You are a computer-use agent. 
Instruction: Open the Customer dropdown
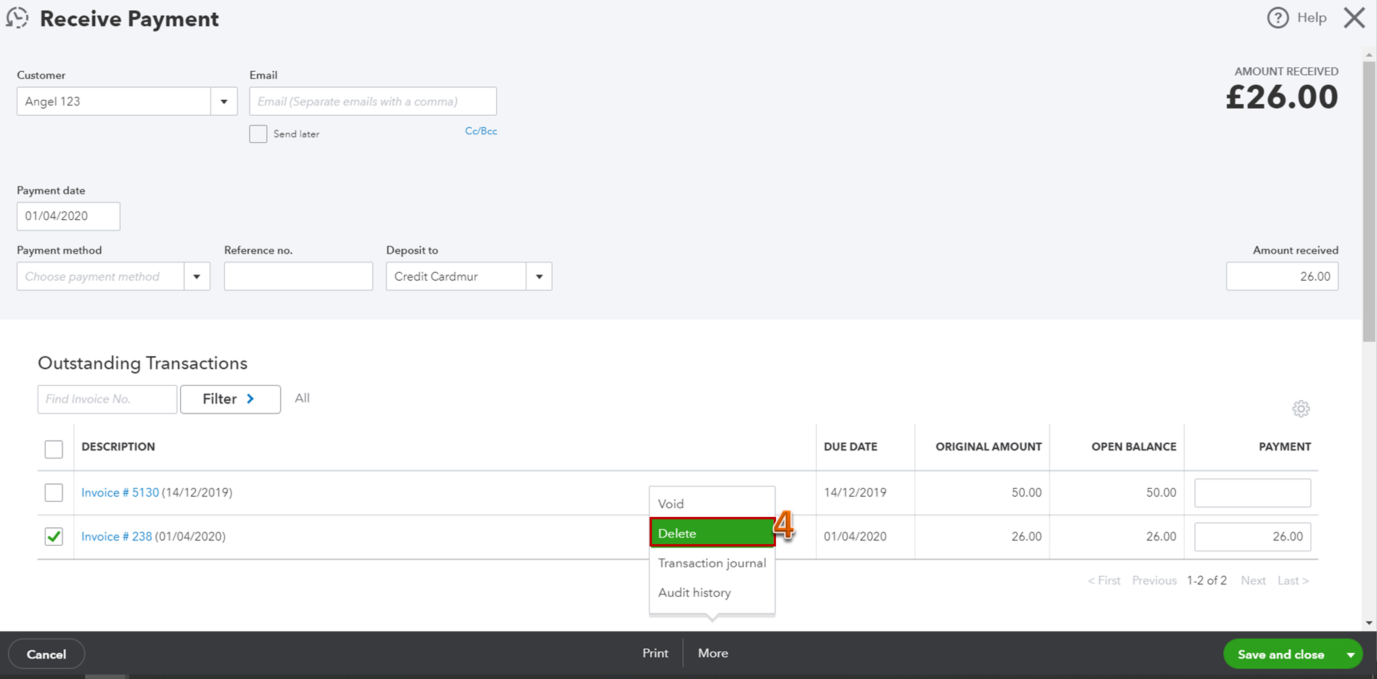[x=223, y=100]
